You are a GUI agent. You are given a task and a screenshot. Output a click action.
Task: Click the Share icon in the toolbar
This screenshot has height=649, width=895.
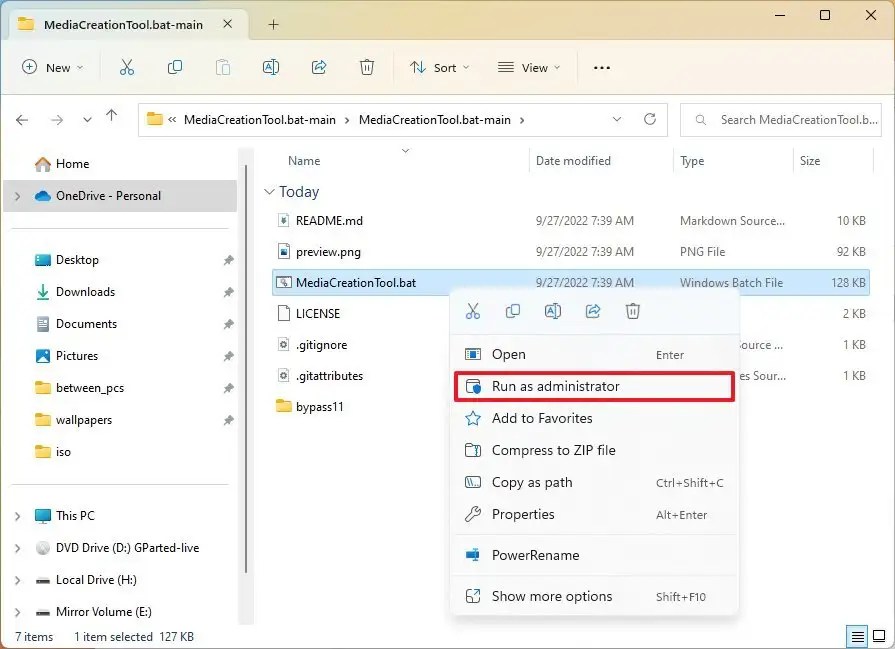click(319, 67)
